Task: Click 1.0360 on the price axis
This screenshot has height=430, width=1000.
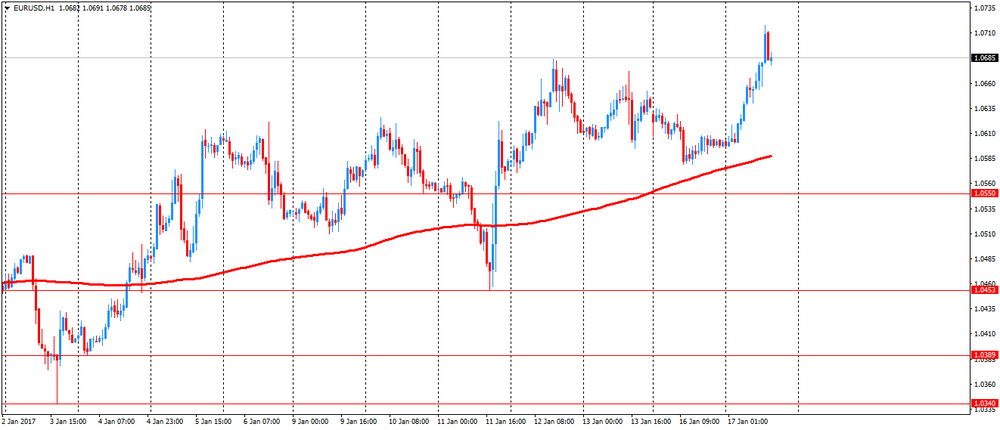Action: tap(983, 384)
